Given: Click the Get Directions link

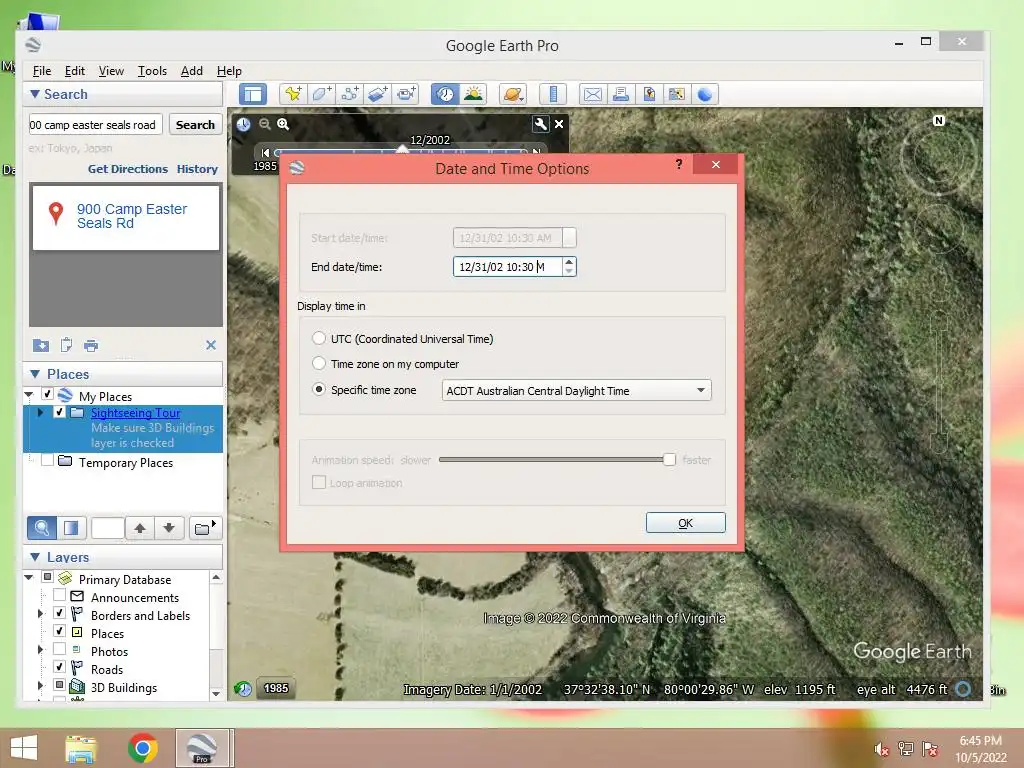Looking at the screenshot, I should pos(128,169).
